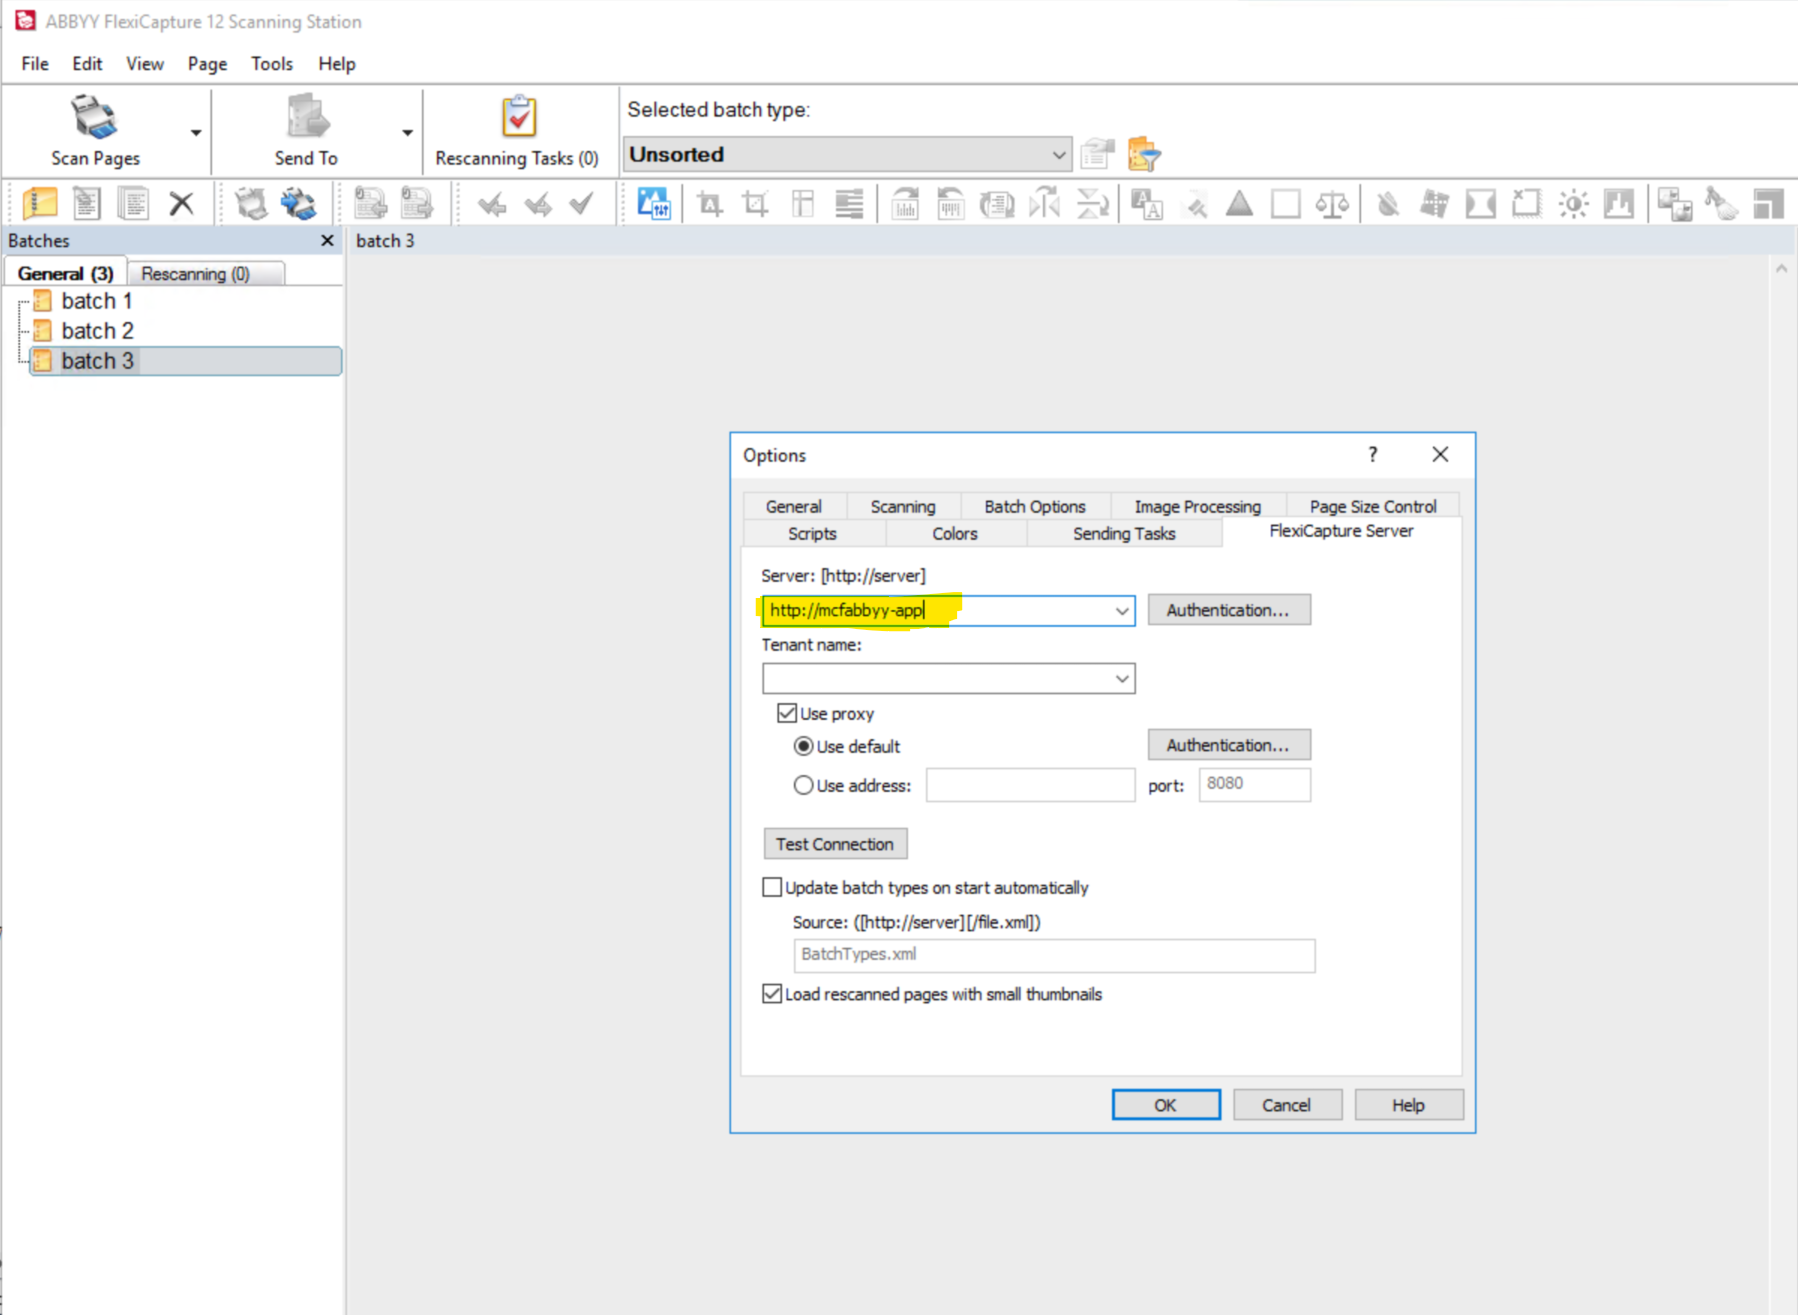The image size is (1798, 1315).
Task: Click the invert A/A text icon
Action: [1146, 204]
